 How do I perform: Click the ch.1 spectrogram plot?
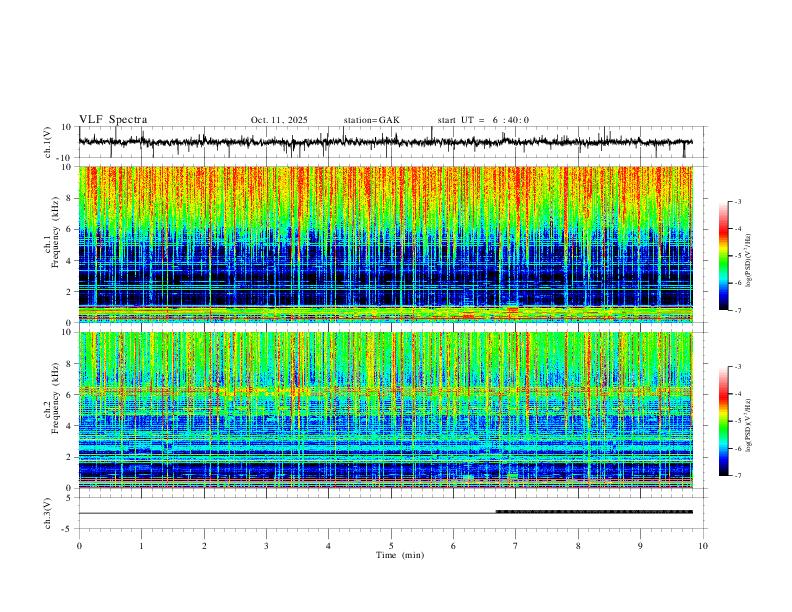pos(386,244)
